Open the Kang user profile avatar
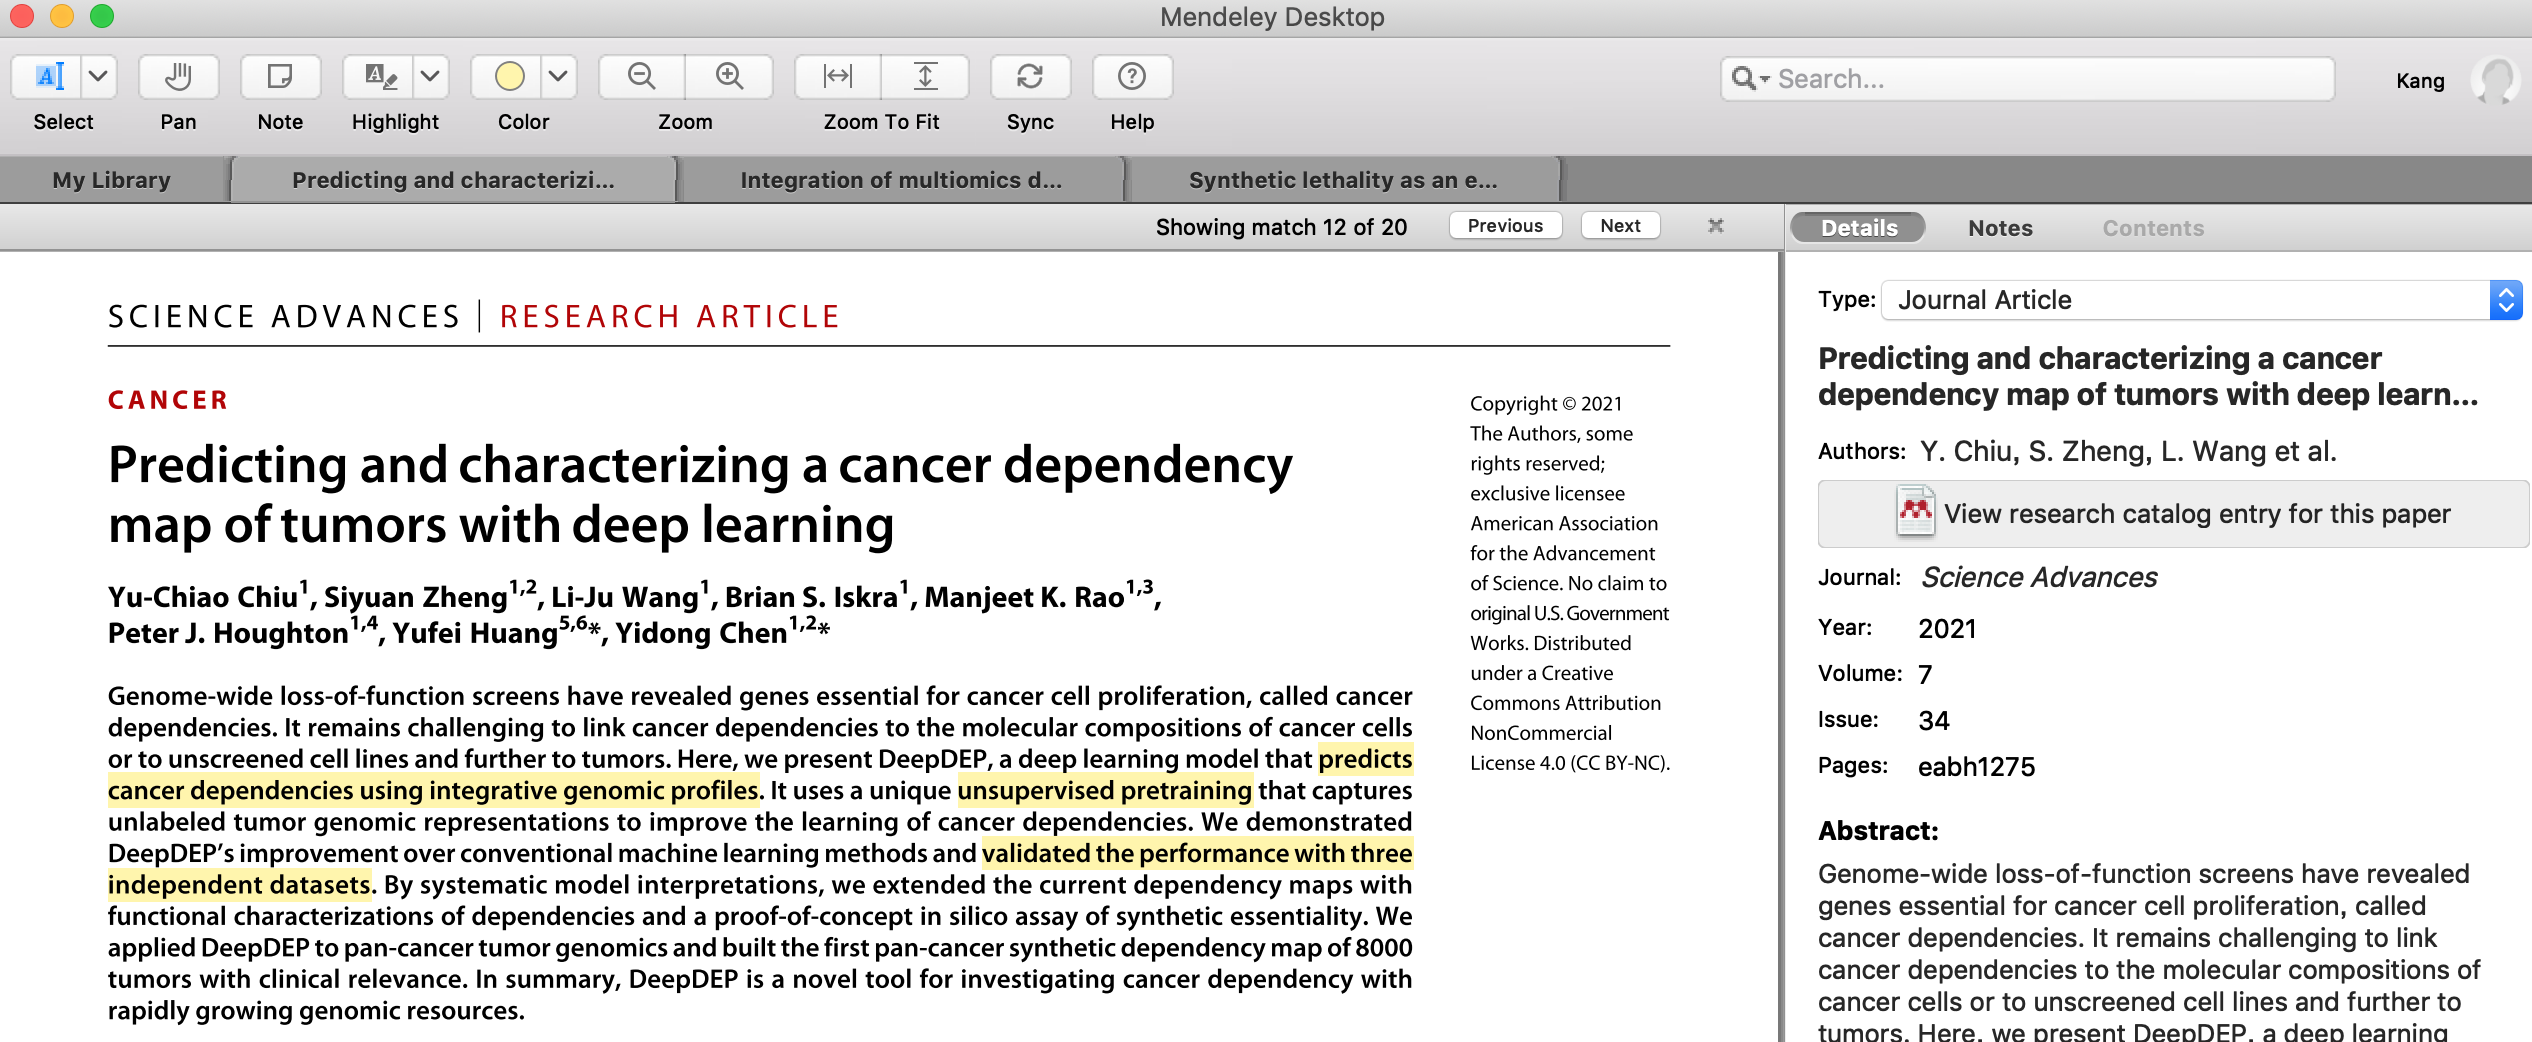Image resolution: width=2532 pixels, height=1042 pixels. [x=2494, y=80]
